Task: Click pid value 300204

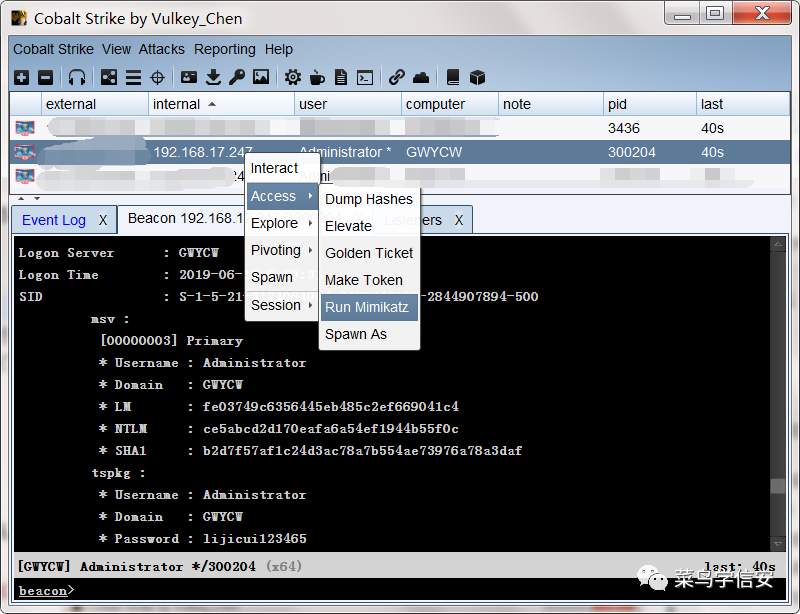Action: 632,152
